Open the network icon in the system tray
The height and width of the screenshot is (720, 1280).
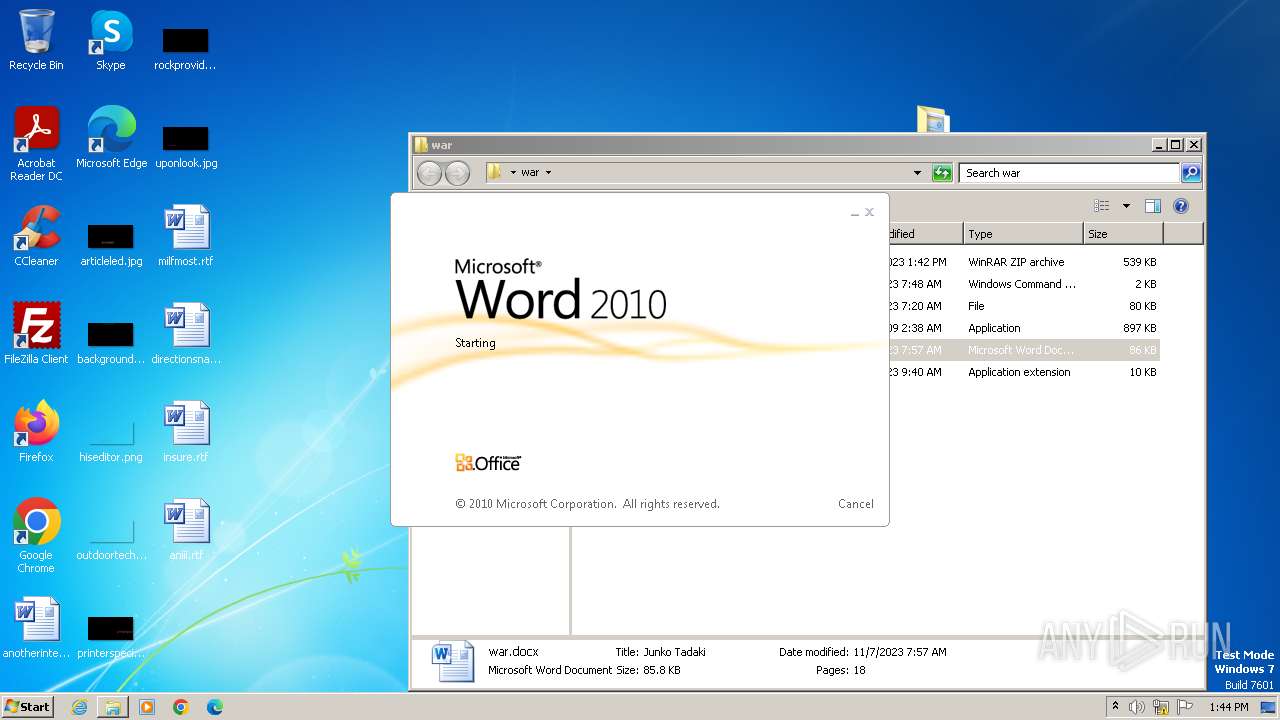coord(1161,707)
